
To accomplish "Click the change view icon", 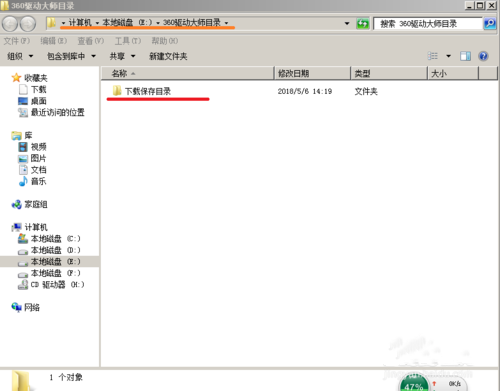I will [x=433, y=56].
